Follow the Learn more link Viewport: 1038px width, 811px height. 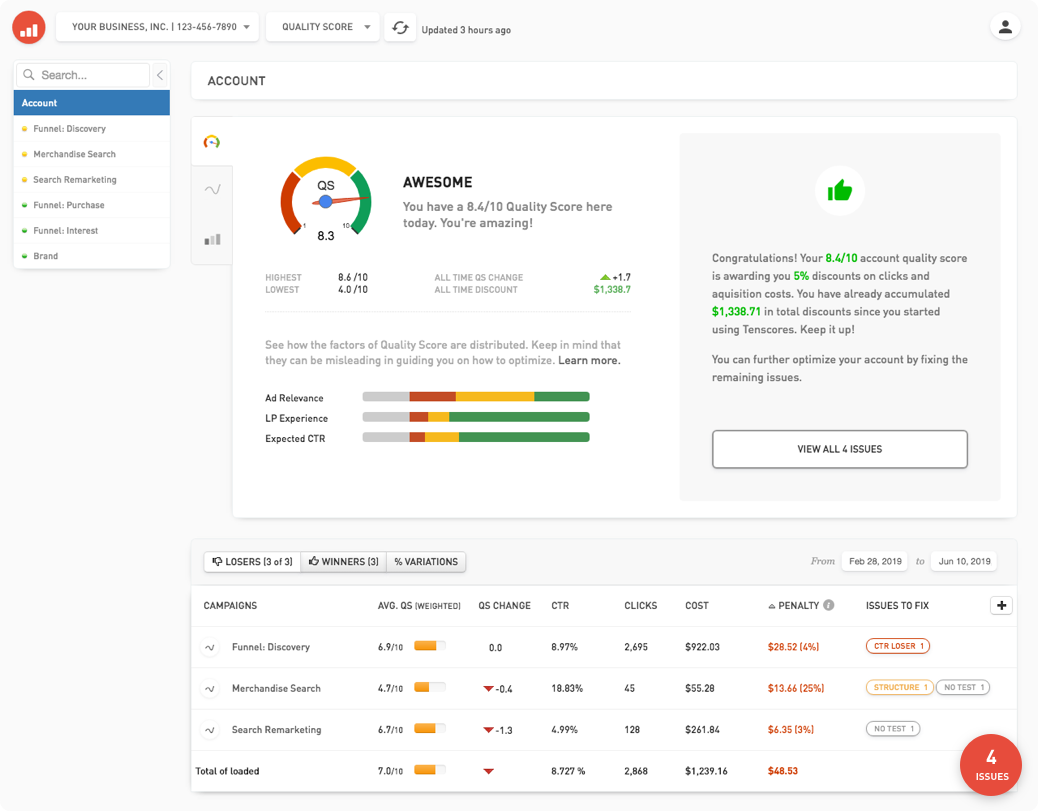click(589, 360)
